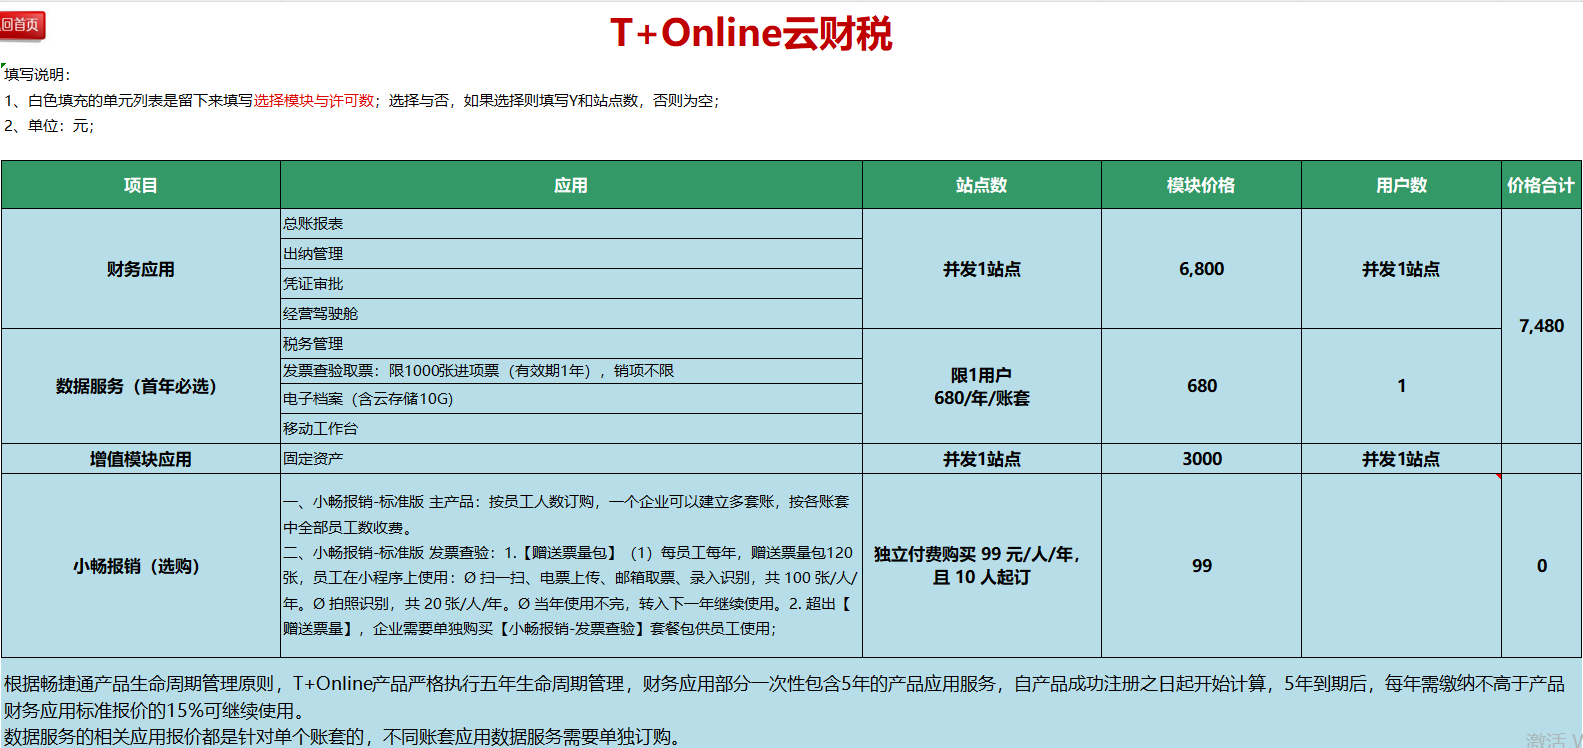Click the 五年生命周期管理 footer paragraph

pyautogui.click(x=785, y=697)
